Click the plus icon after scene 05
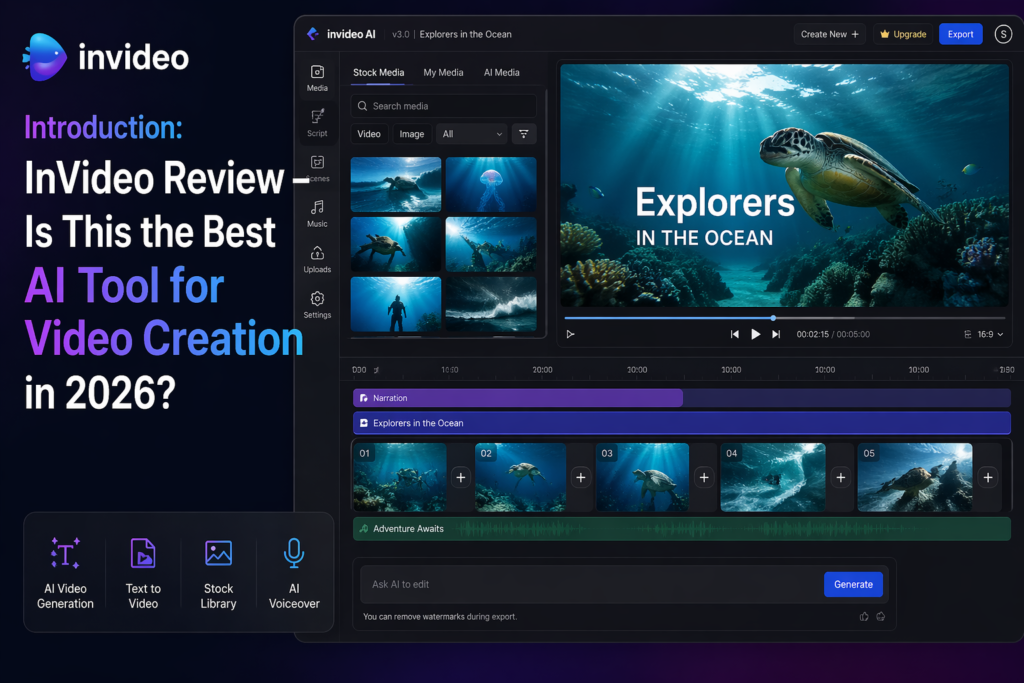This screenshot has width=1024, height=683. tap(988, 477)
